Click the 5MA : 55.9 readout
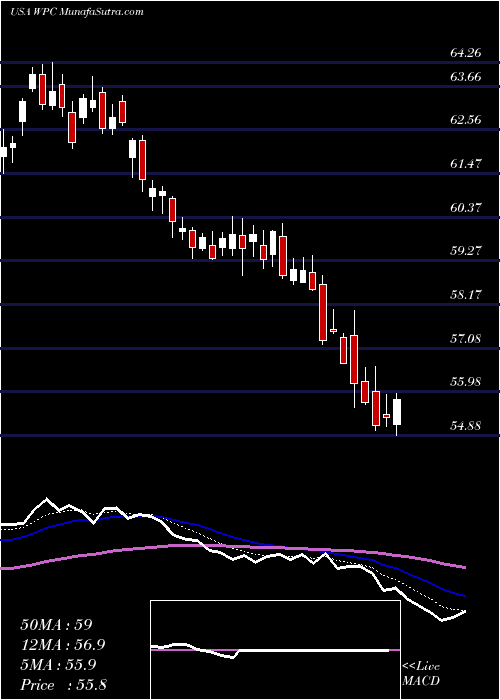 point(58,665)
